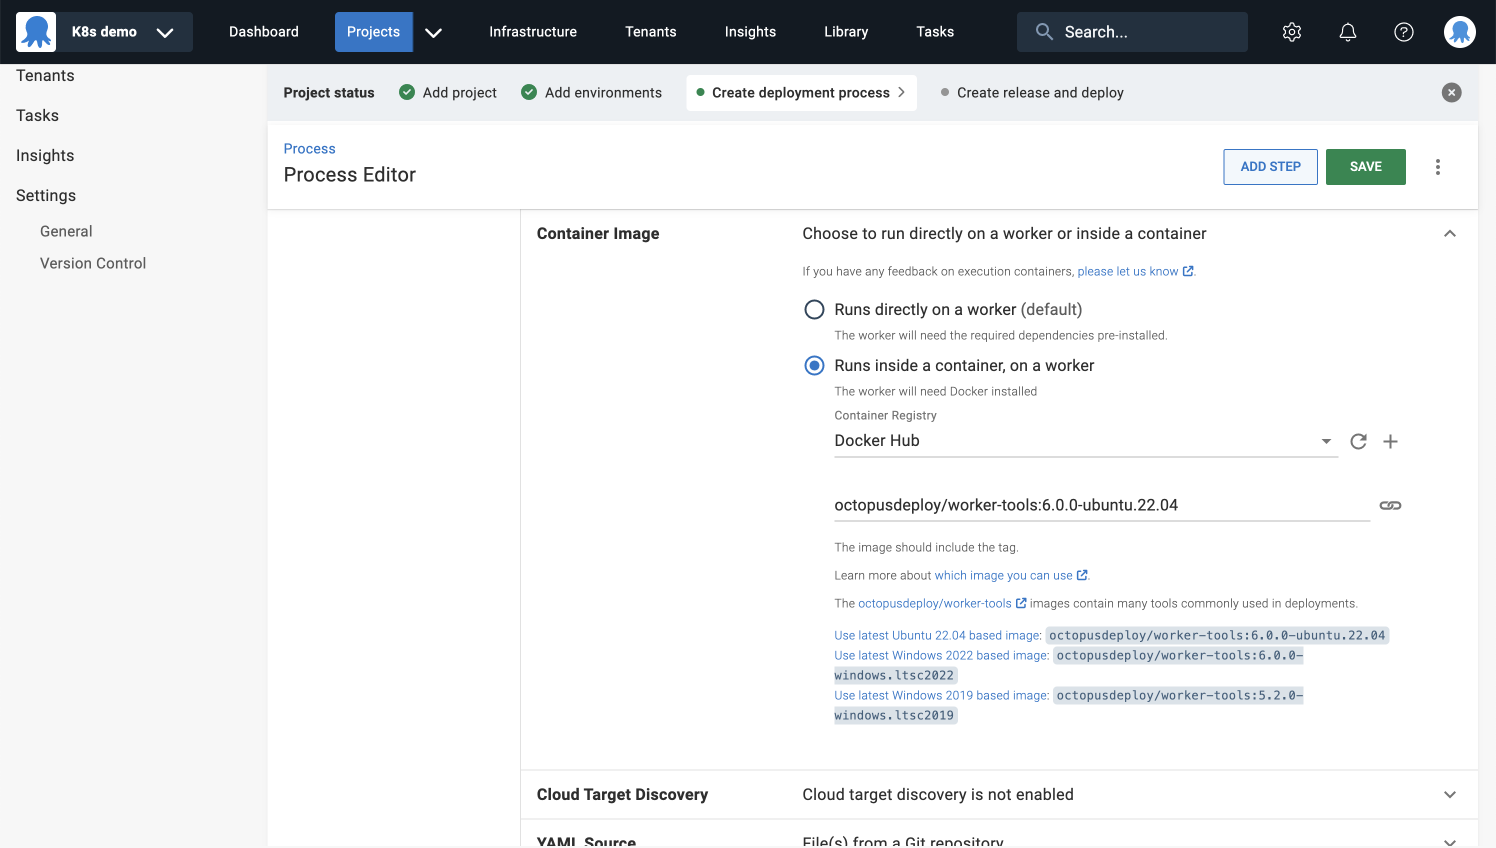
Task: Expand the Cloud Target Discovery section
Action: click(1449, 795)
